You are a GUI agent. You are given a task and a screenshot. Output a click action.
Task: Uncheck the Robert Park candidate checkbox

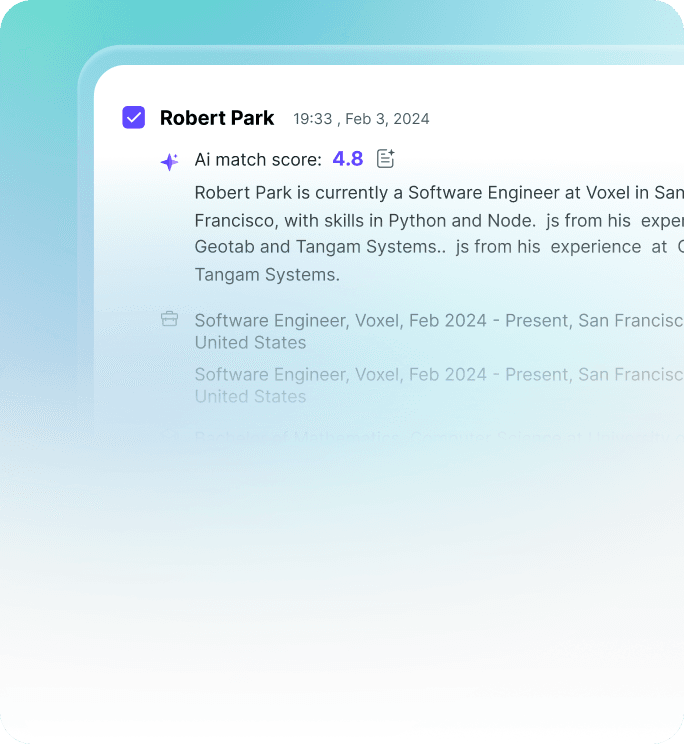[x=133, y=118]
